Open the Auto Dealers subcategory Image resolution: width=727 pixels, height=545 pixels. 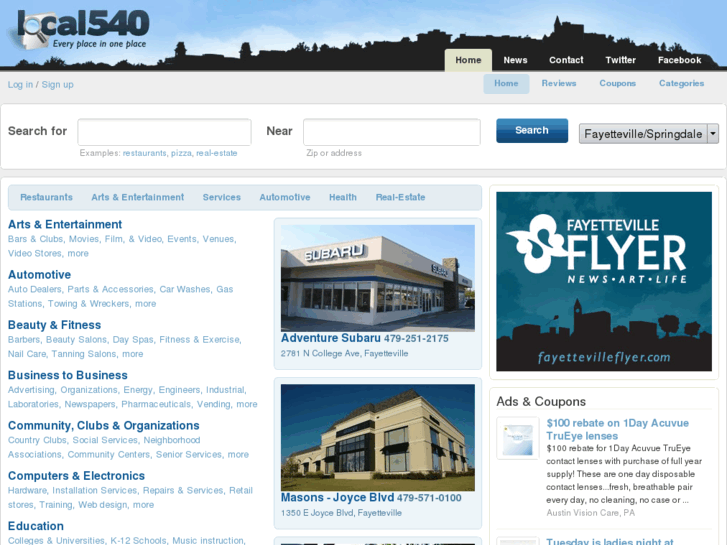tap(34, 289)
